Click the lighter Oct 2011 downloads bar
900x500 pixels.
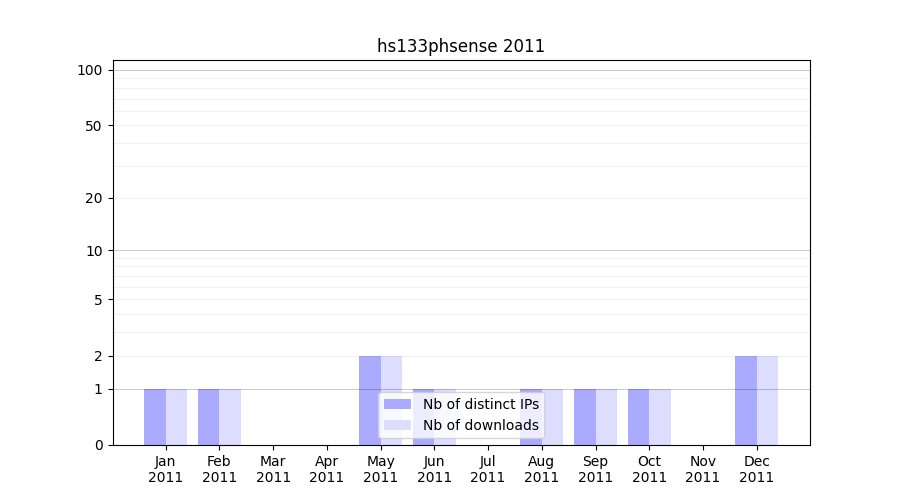tap(660, 417)
